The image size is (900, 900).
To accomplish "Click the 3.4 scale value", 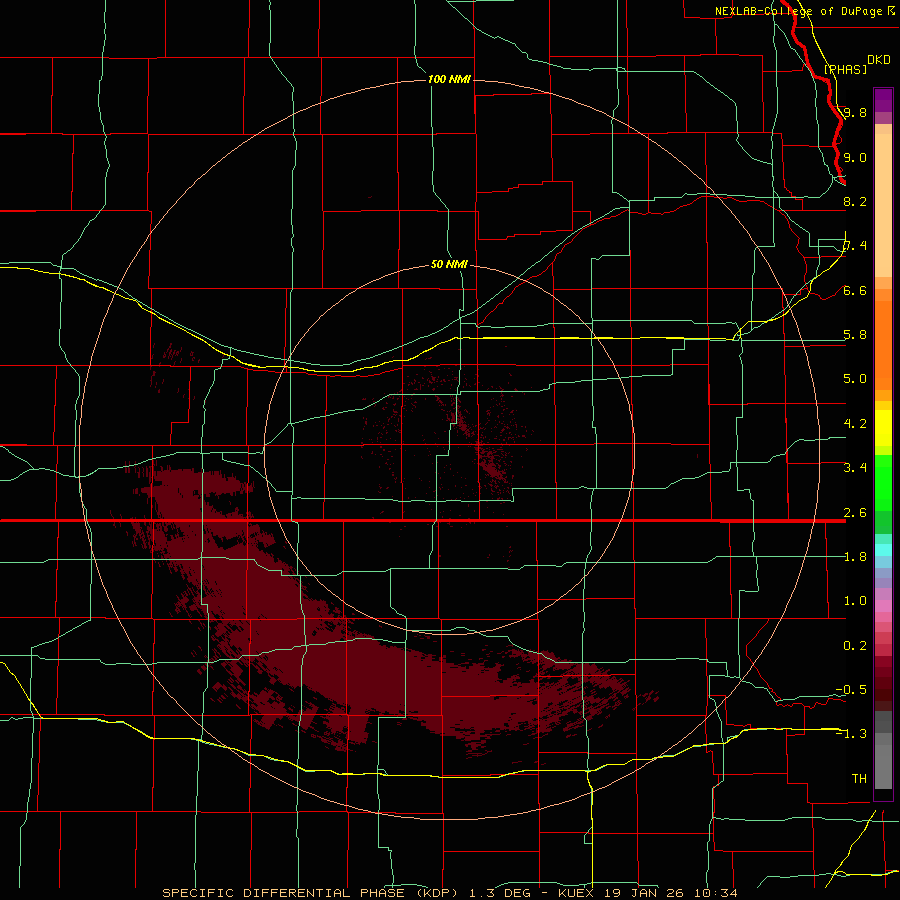I will 855,468.
